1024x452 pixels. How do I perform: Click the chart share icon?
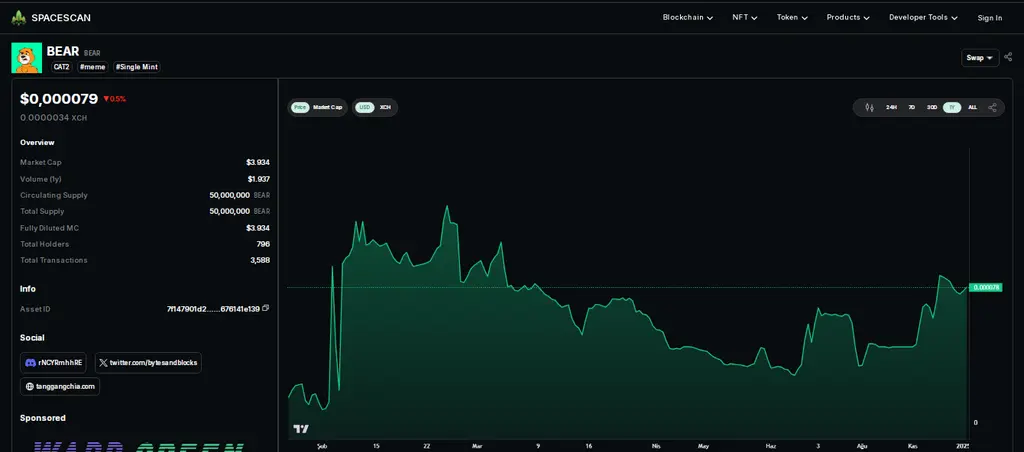click(x=992, y=107)
